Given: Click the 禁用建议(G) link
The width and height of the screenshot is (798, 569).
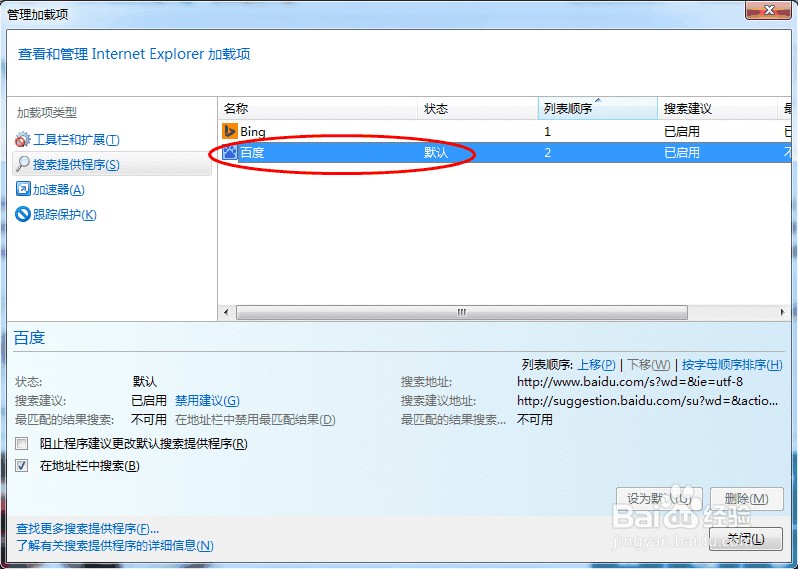Looking at the screenshot, I should tap(207, 401).
